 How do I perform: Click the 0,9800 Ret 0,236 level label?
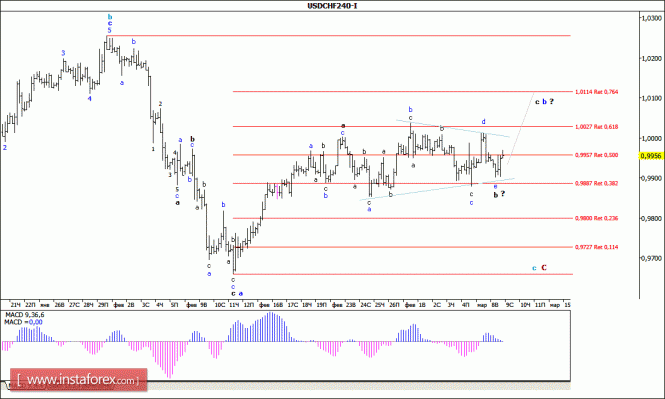pyautogui.click(x=596, y=218)
